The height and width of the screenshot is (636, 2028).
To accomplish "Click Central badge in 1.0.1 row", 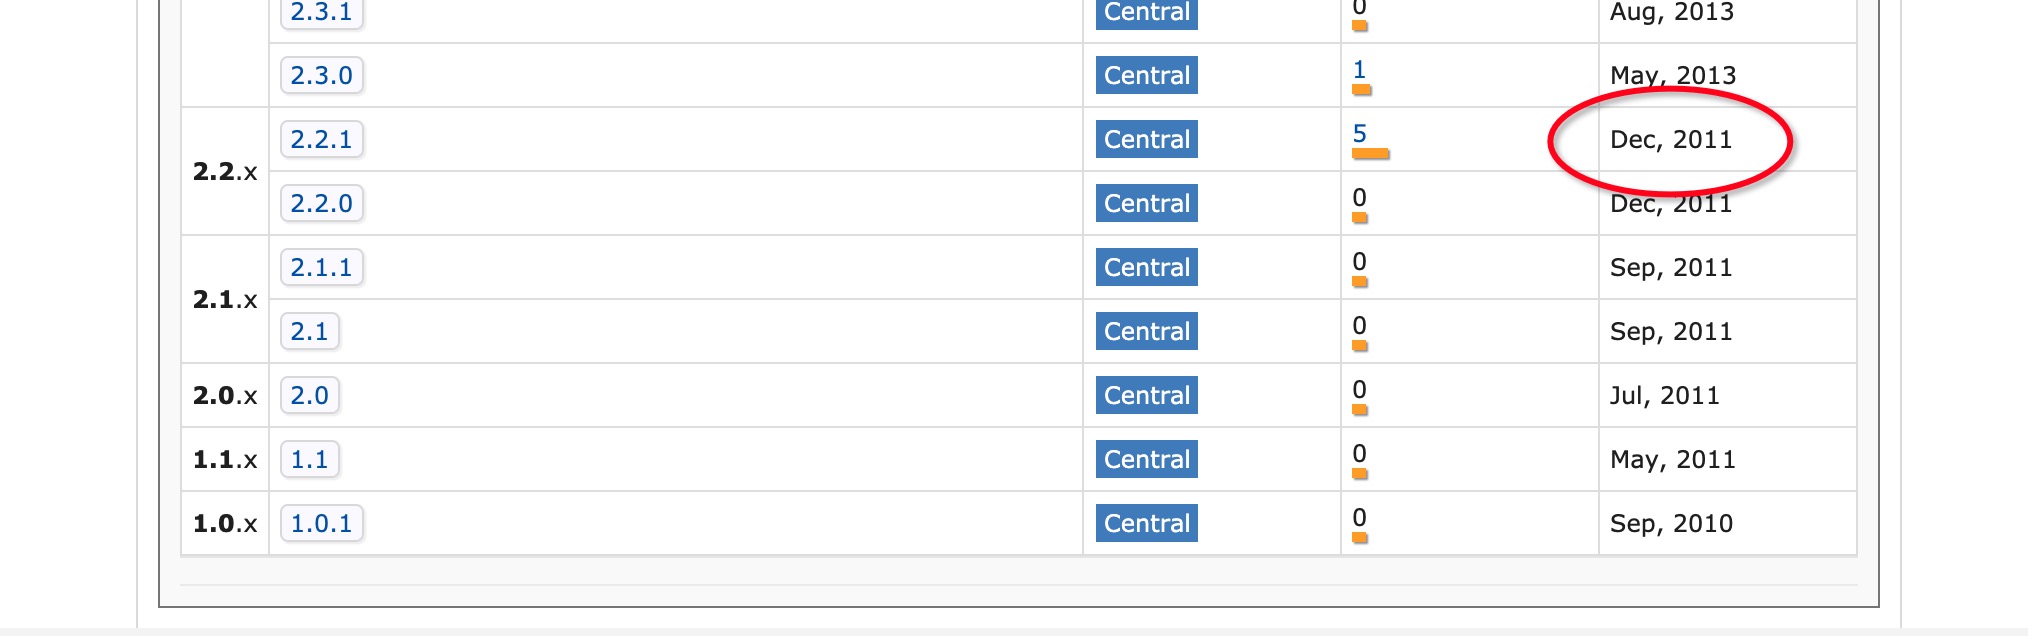I will point(1146,523).
